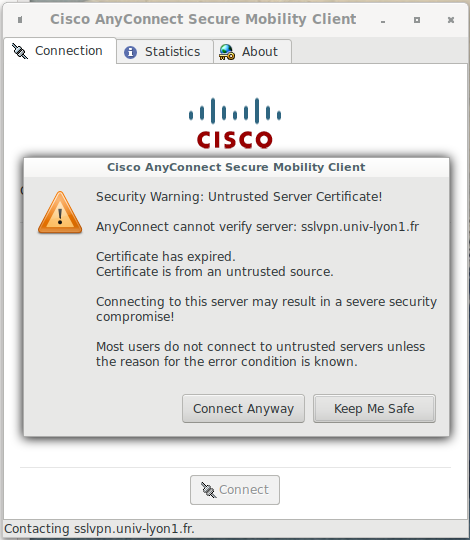This screenshot has width=470, height=540.
Task: Open the Statistics tab
Action: pos(165,52)
